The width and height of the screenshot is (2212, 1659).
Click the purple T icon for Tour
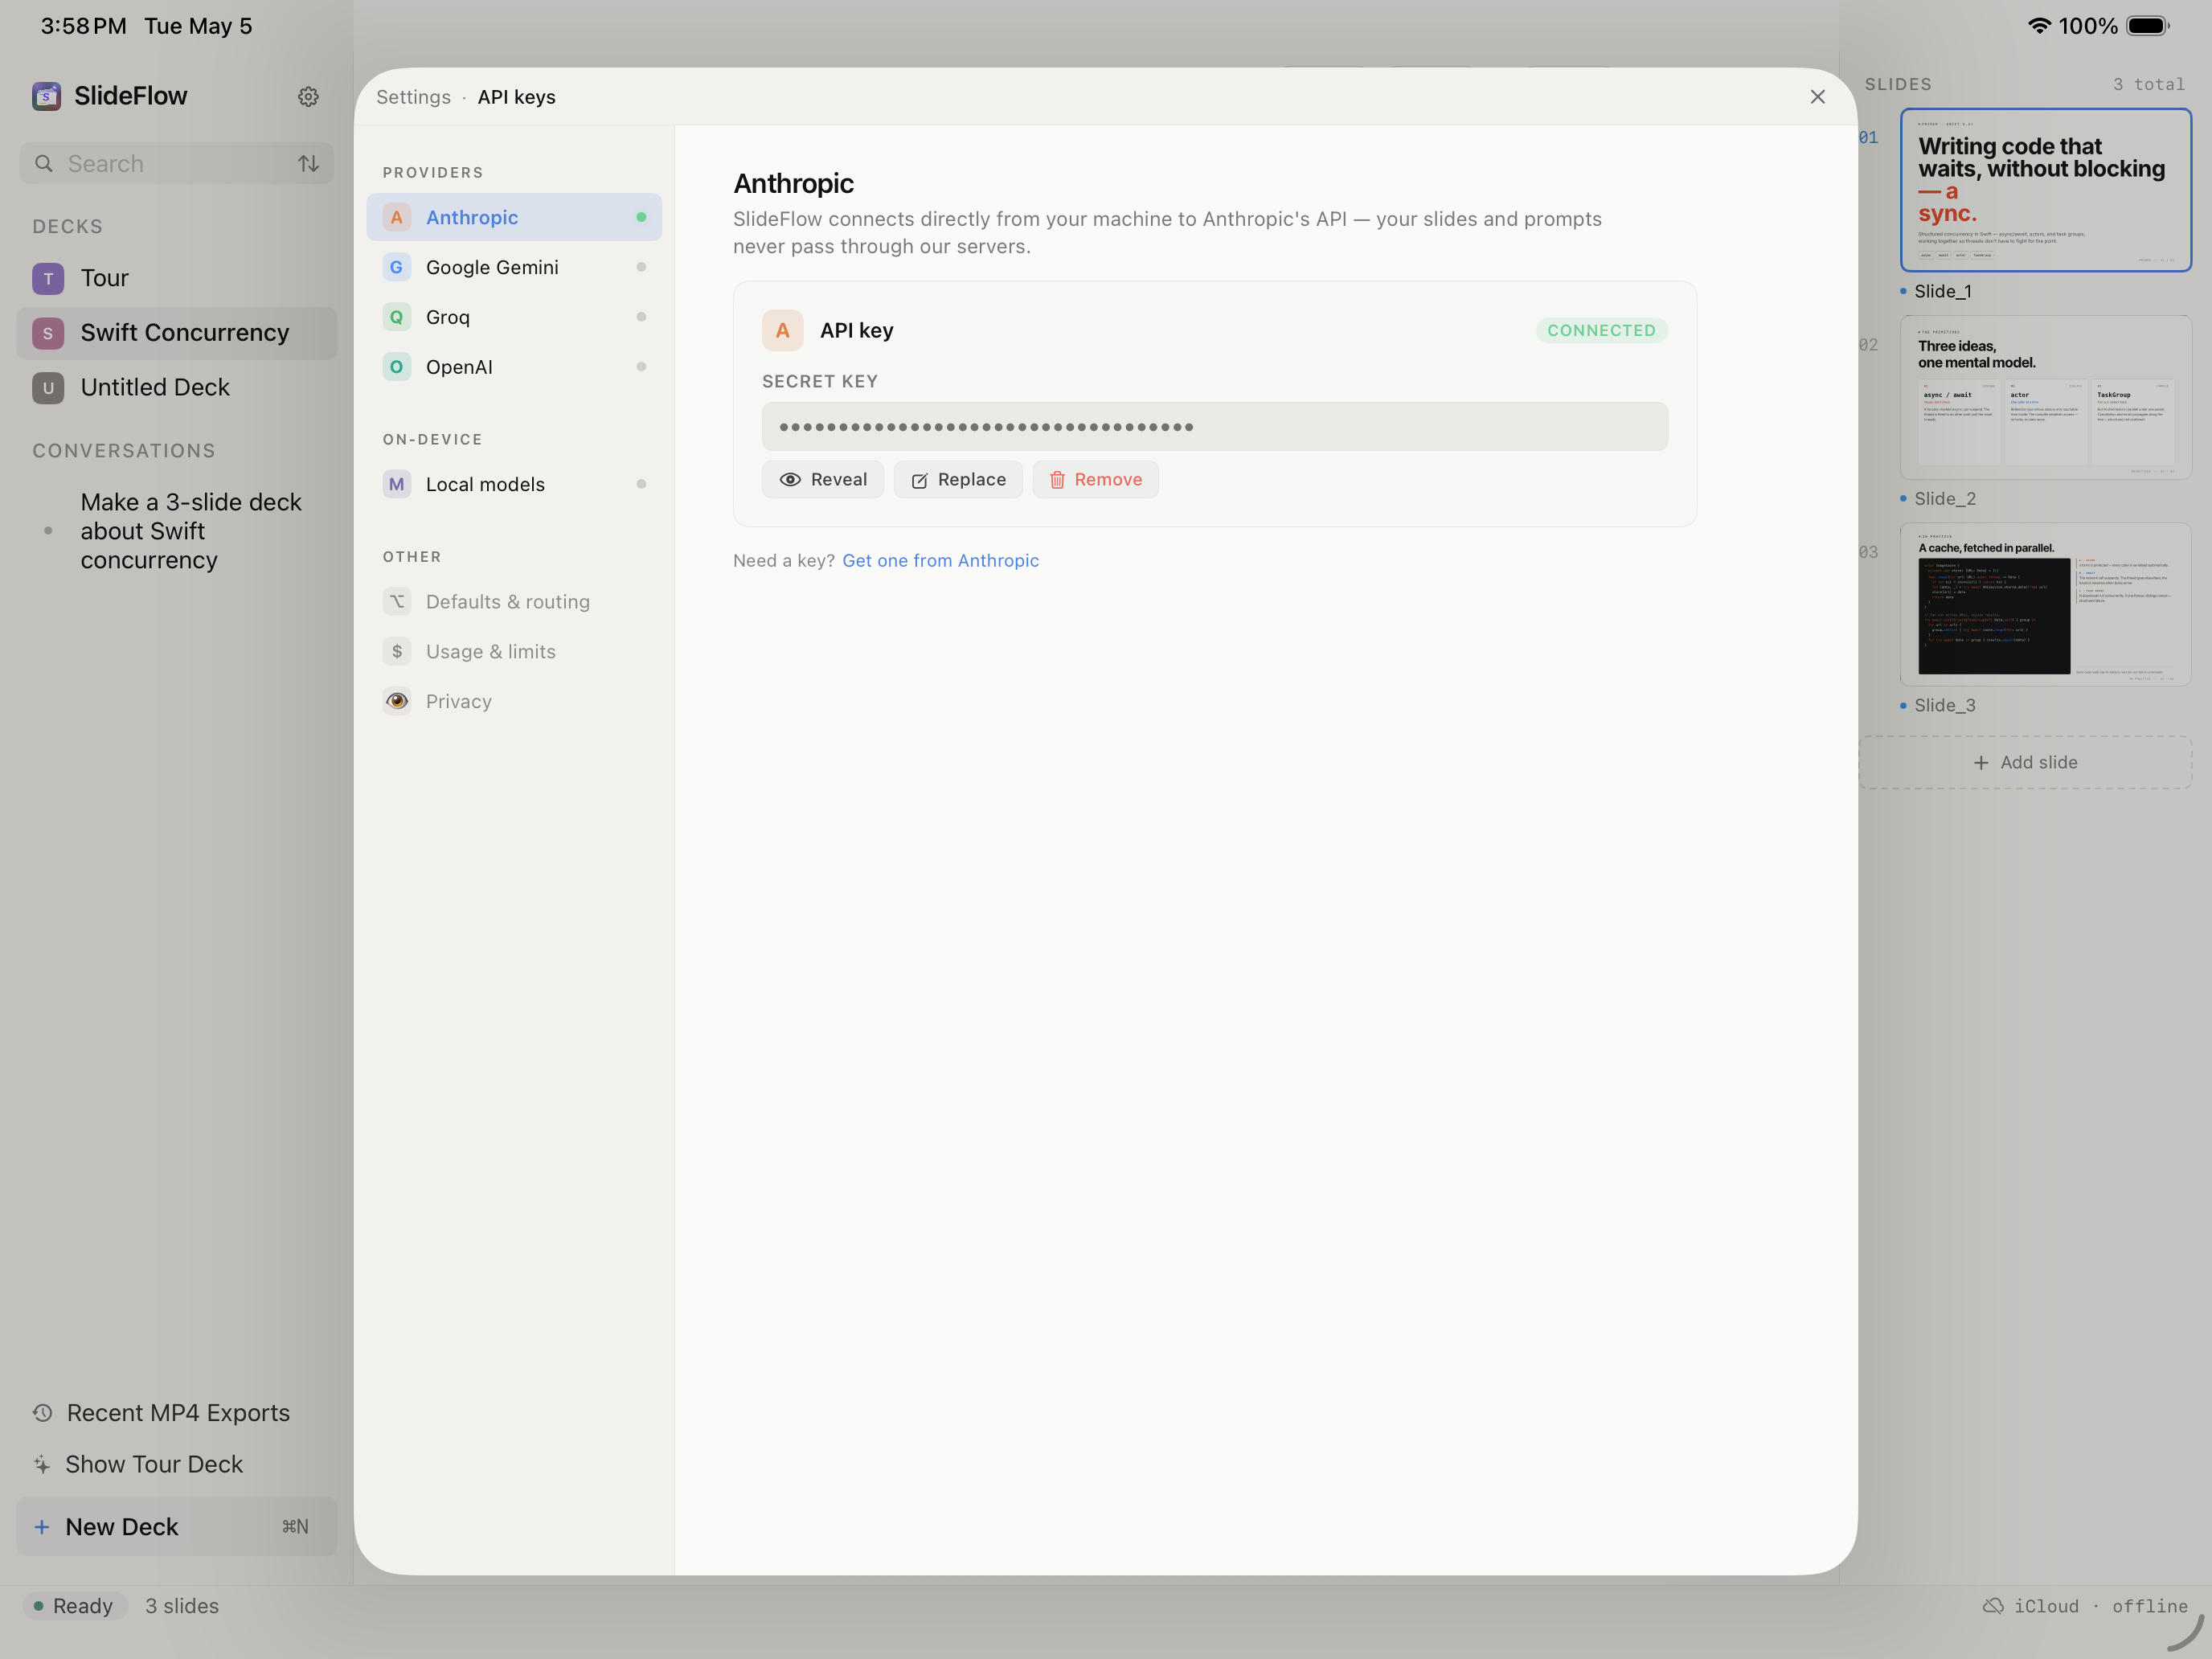point(48,278)
